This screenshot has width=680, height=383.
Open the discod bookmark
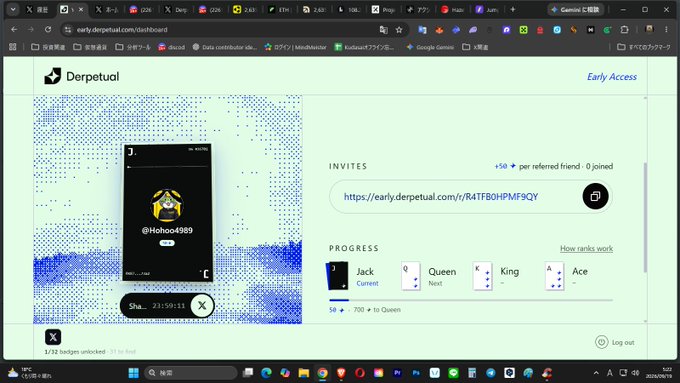coord(172,47)
